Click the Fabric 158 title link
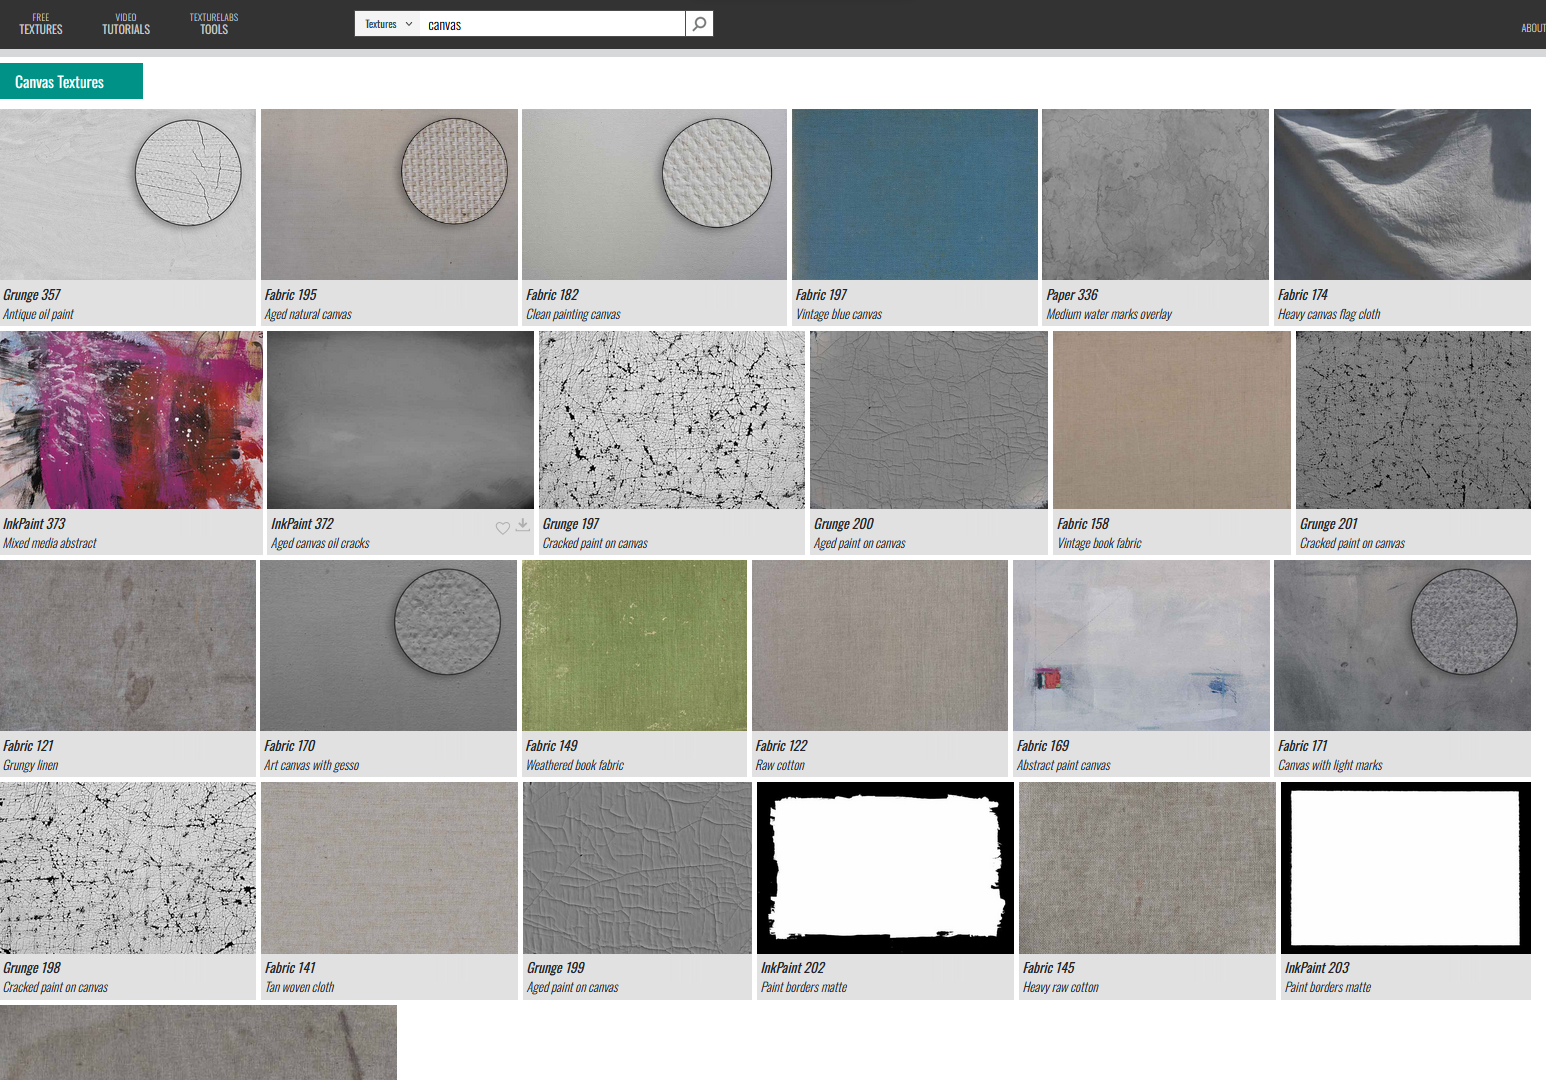 1083,524
